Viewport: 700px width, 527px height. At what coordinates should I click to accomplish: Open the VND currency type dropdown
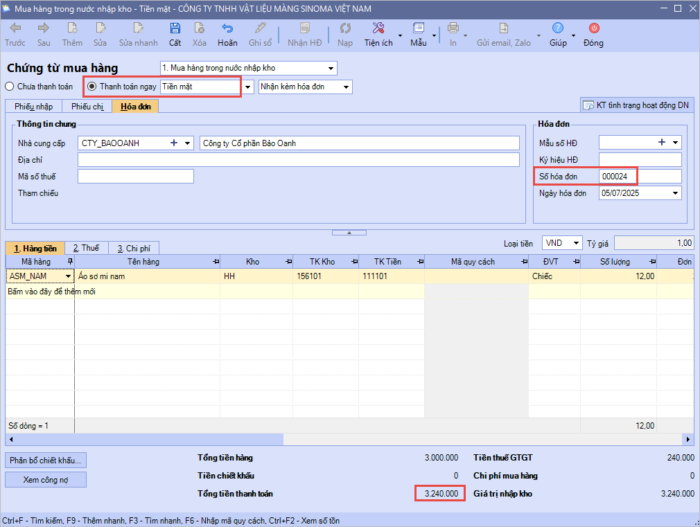pyautogui.click(x=576, y=243)
